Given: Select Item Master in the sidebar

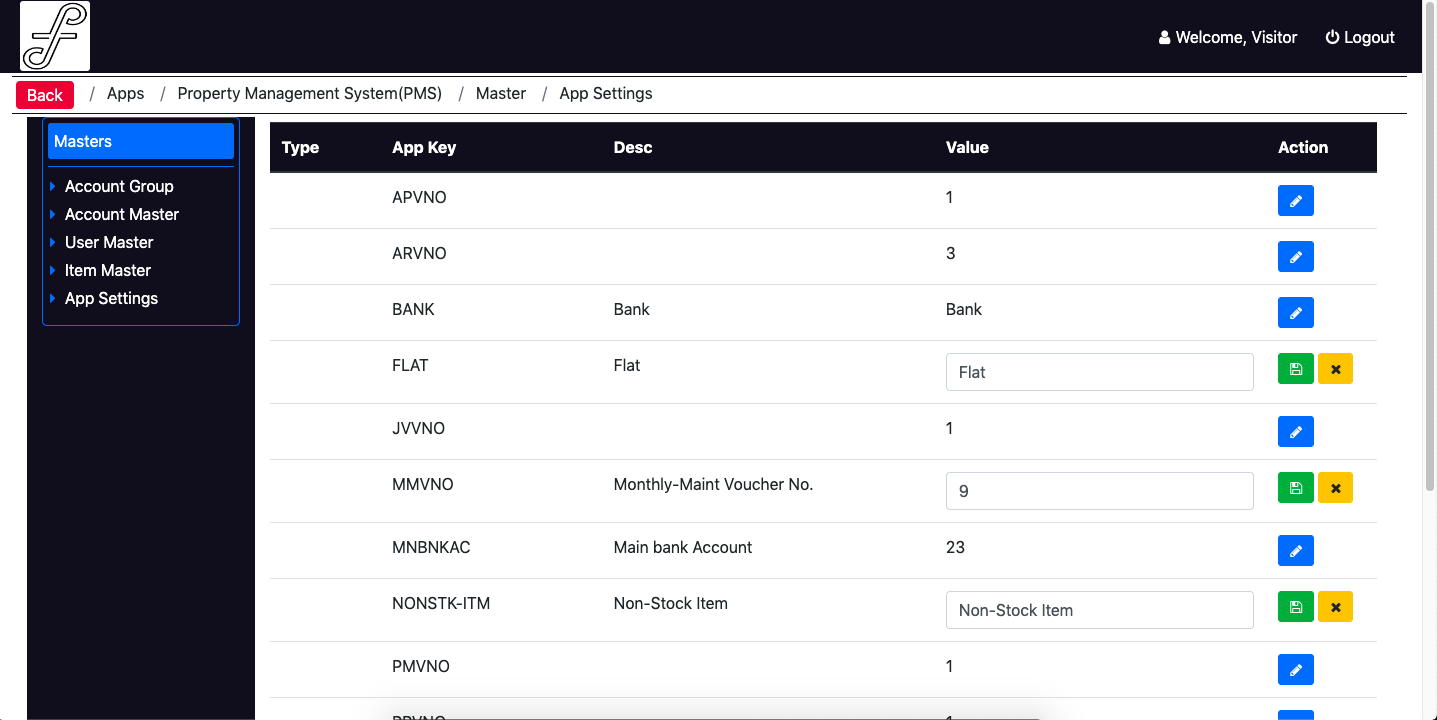Looking at the screenshot, I should coord(108,270).
